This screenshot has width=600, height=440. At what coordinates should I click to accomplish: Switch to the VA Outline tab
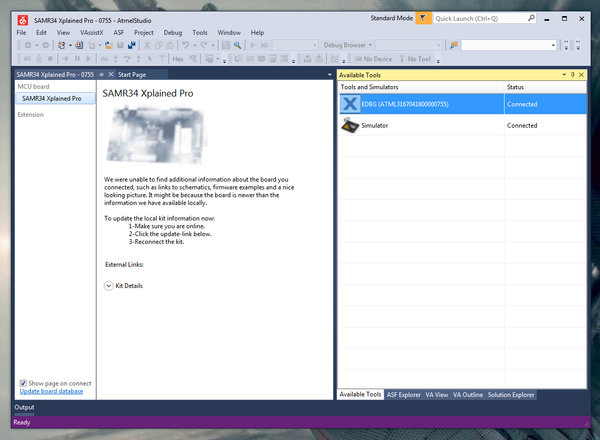pos(468,394)
